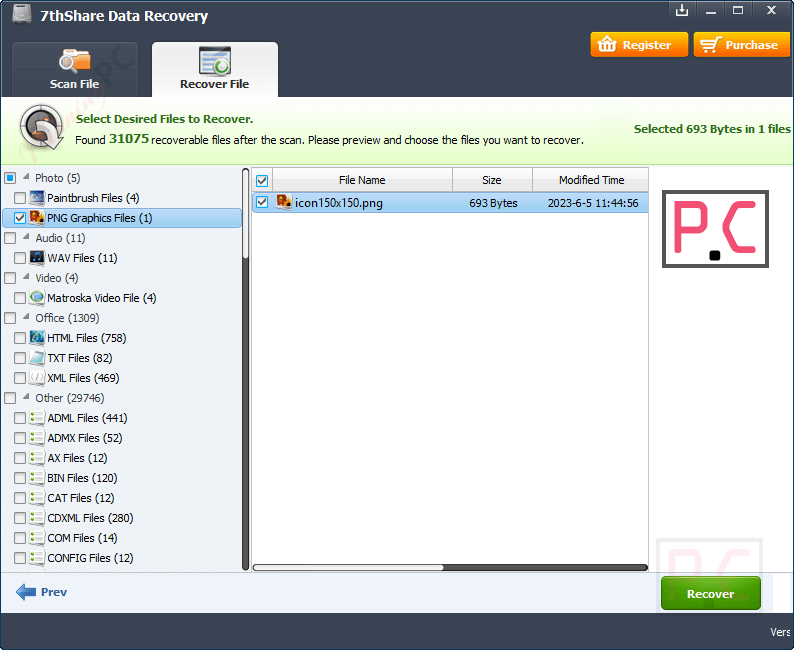Check the COM Files checkbox

pyautogui.click(x=20, y=538)
